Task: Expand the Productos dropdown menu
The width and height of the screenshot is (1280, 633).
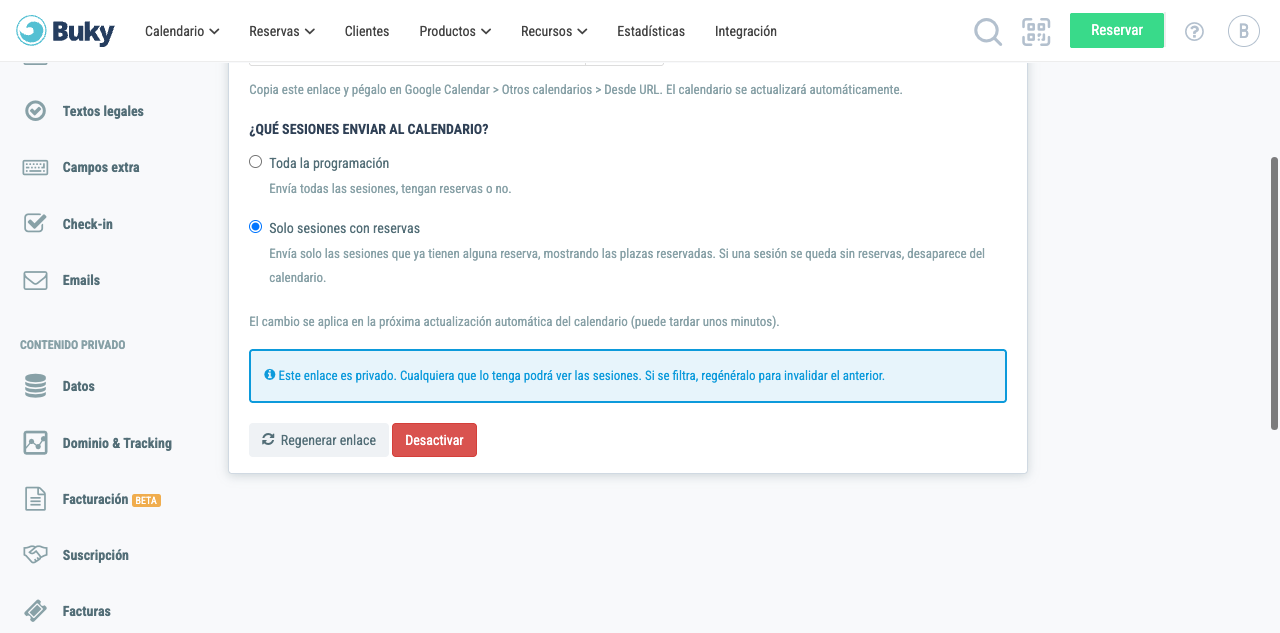Action: click(455, 31)
